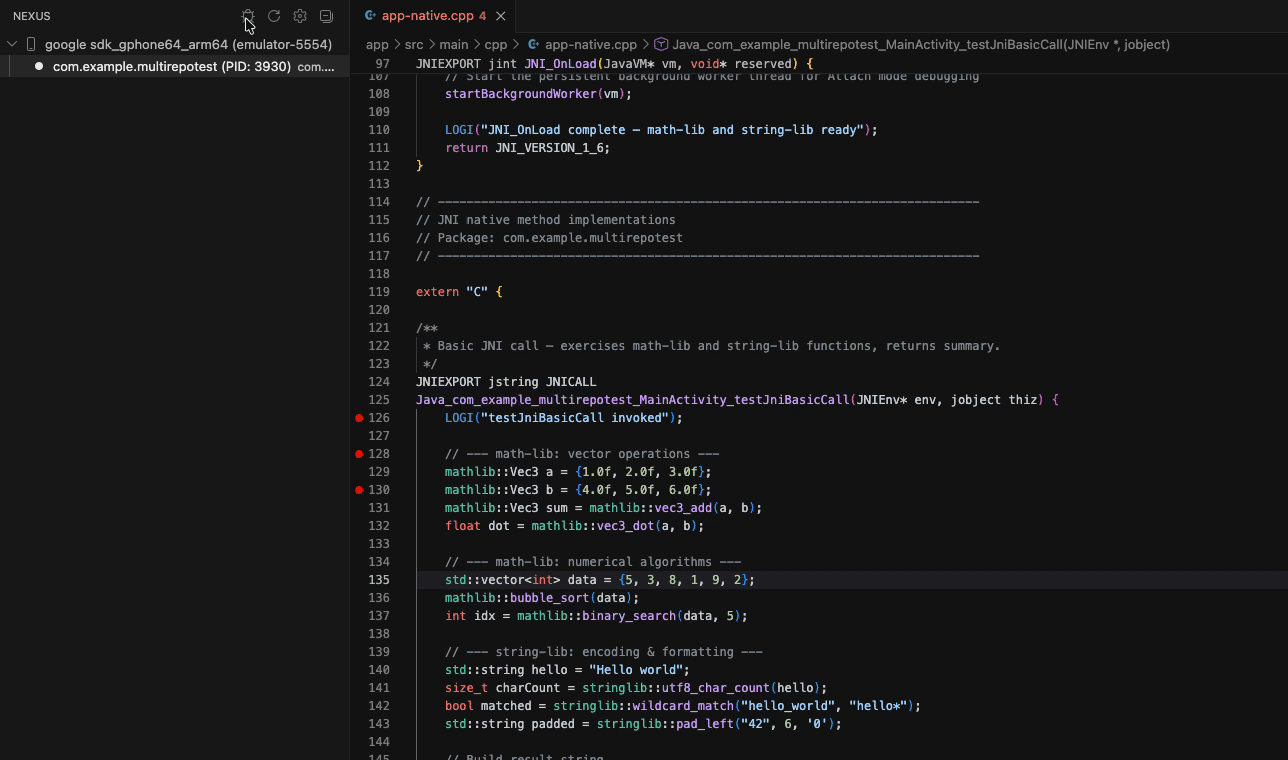This screenshot has height=760, width=1288.
Task: Collapse all items in NEXUS panel
Action: [x=326, y=16]
